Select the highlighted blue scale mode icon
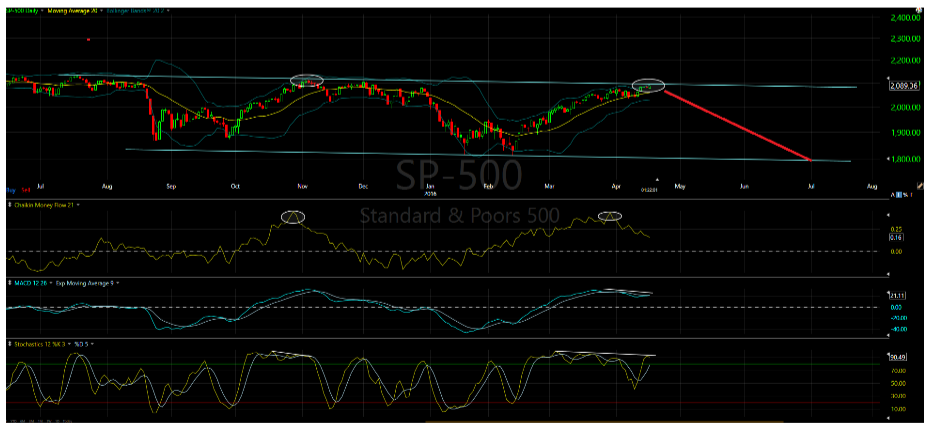This screenshot has width=931, height=433. (x=899, y=195)
